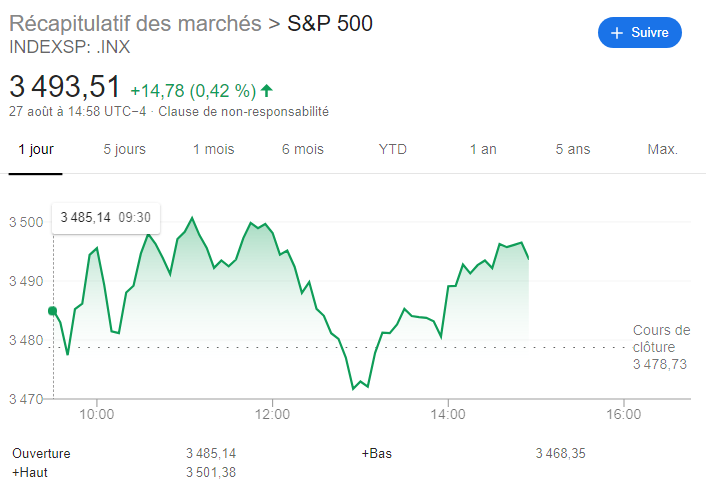Click the Cours de clôture label

661,338
